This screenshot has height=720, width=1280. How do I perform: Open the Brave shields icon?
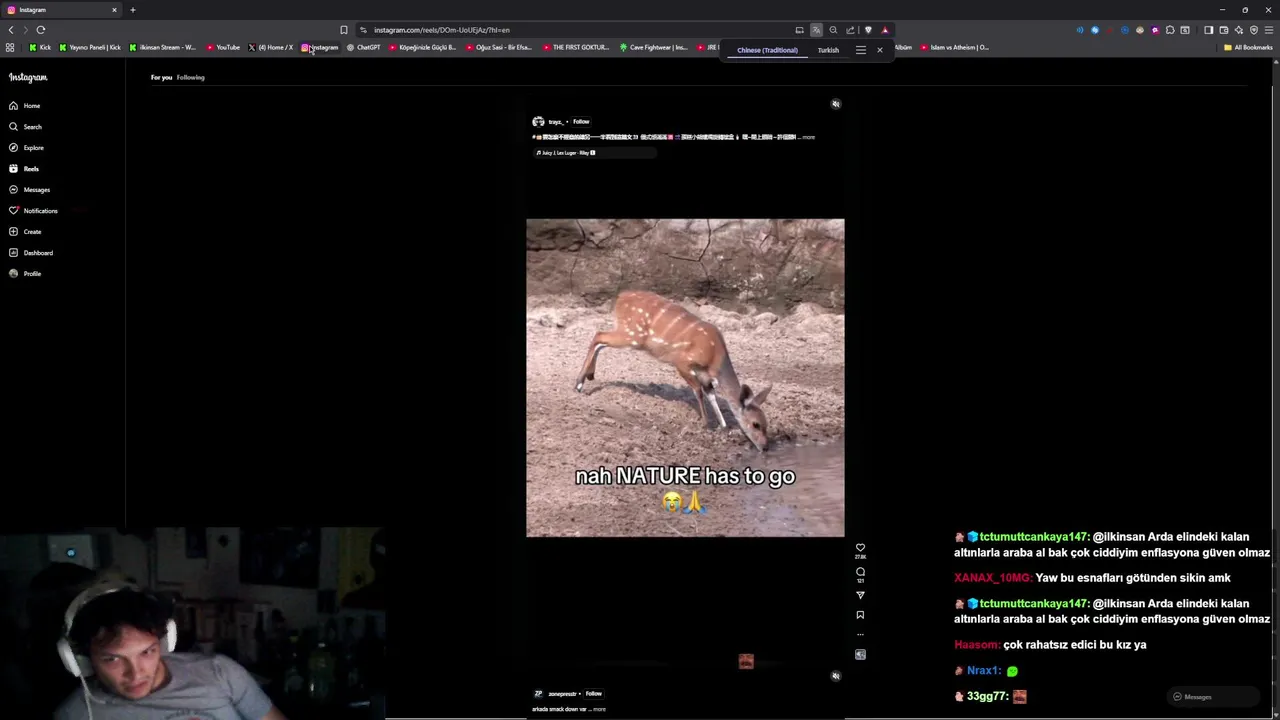(x=868, y=30)
